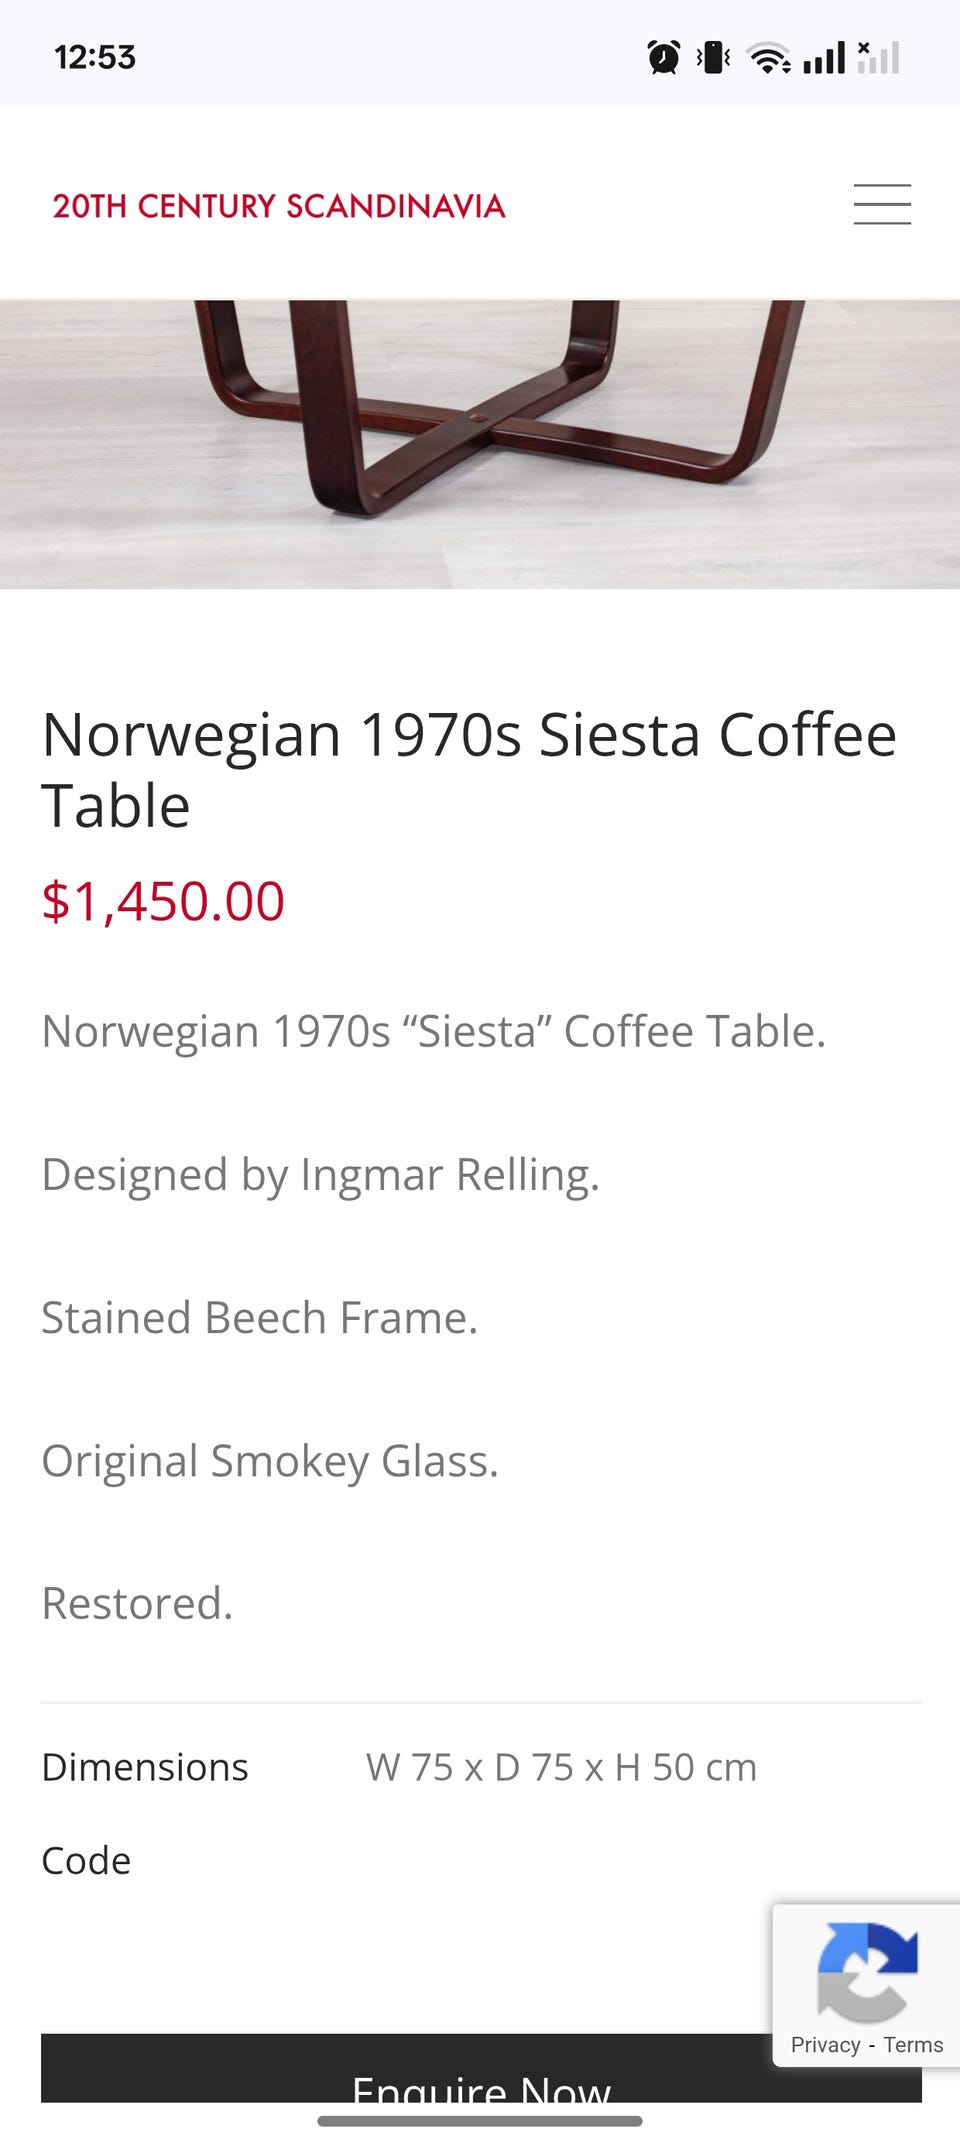The height and width of the screenshot is (2146, 960).
Task: Tap the Wi-Fi signal status icon
Action: 769,58
